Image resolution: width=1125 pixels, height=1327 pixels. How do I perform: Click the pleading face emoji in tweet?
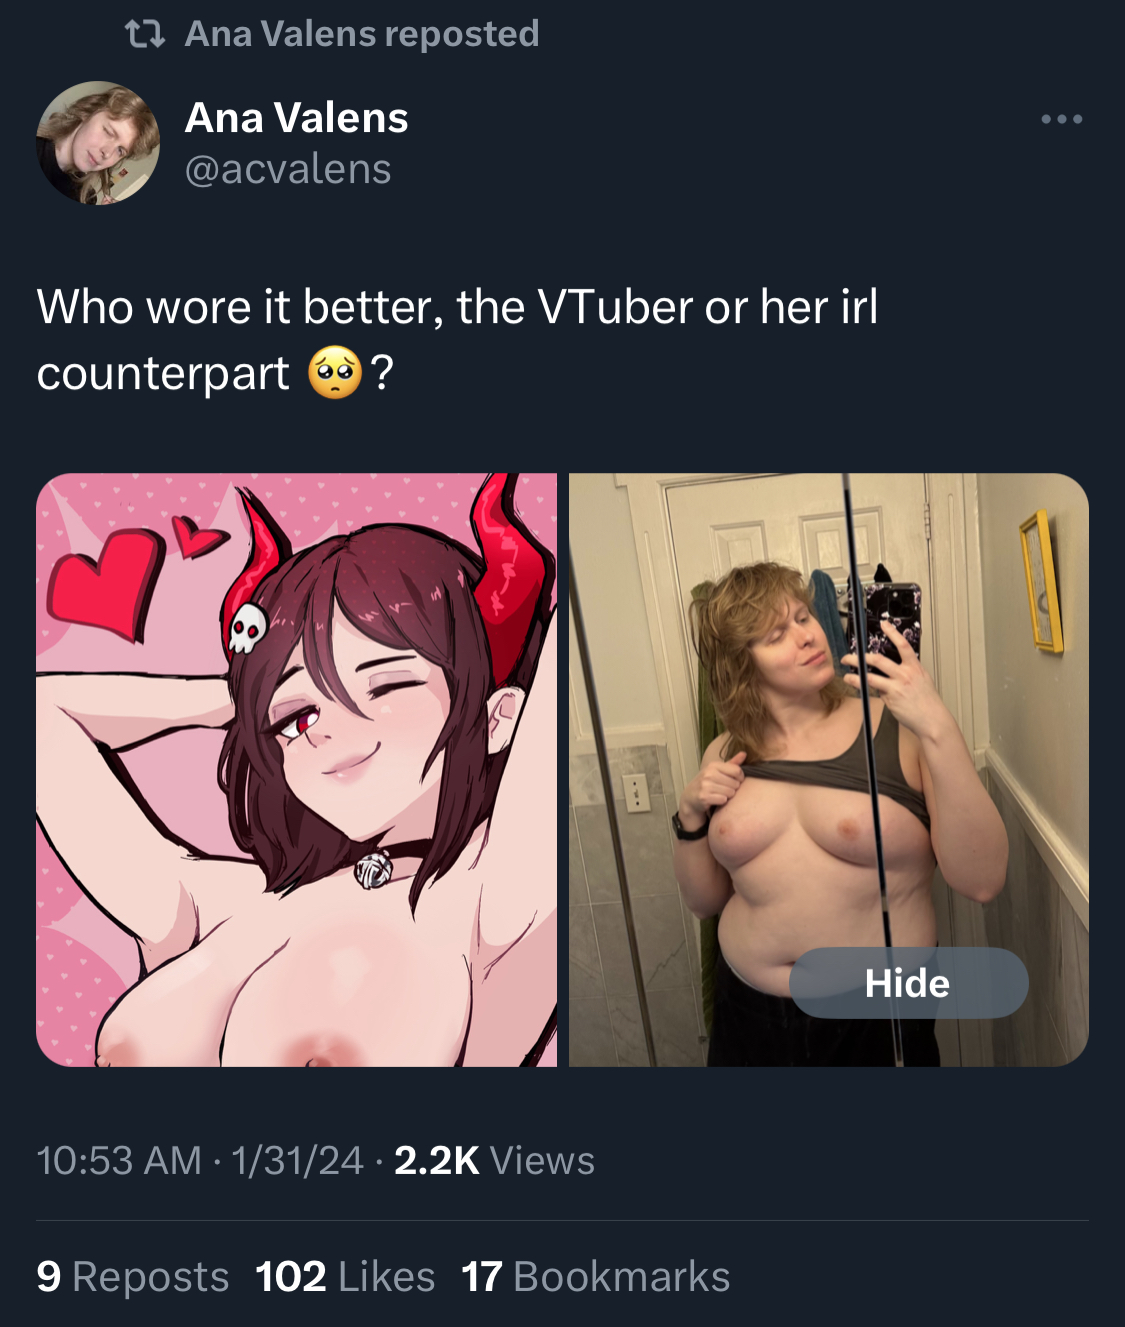[335, 373]
